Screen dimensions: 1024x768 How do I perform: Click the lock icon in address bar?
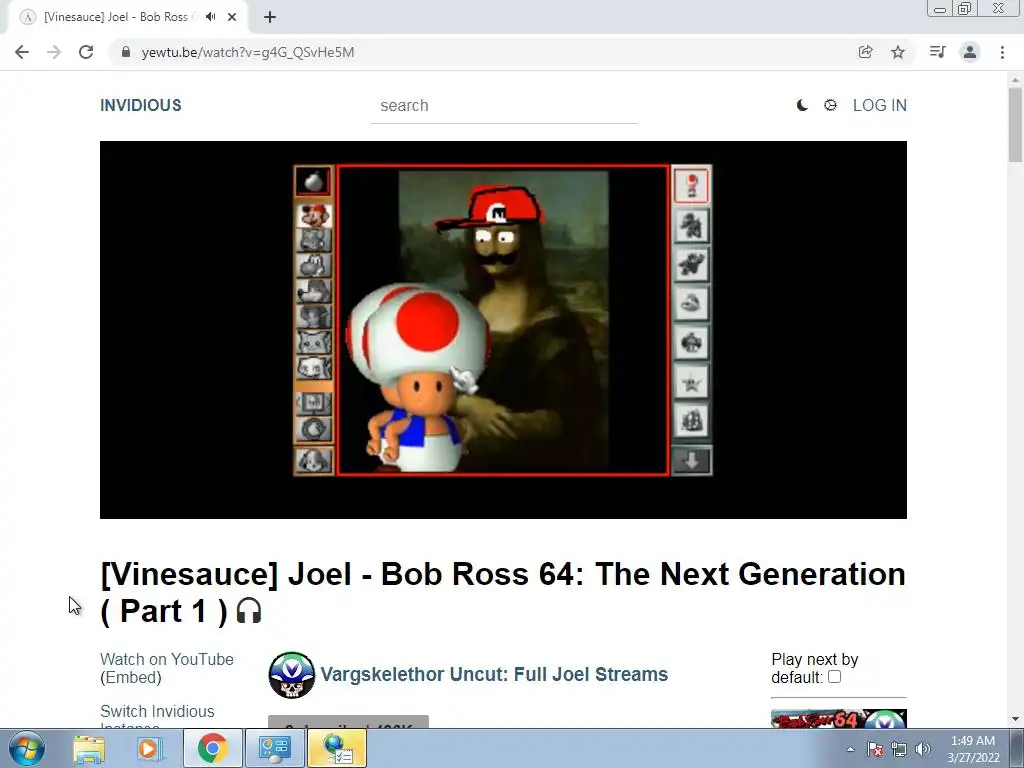point(126,52)
